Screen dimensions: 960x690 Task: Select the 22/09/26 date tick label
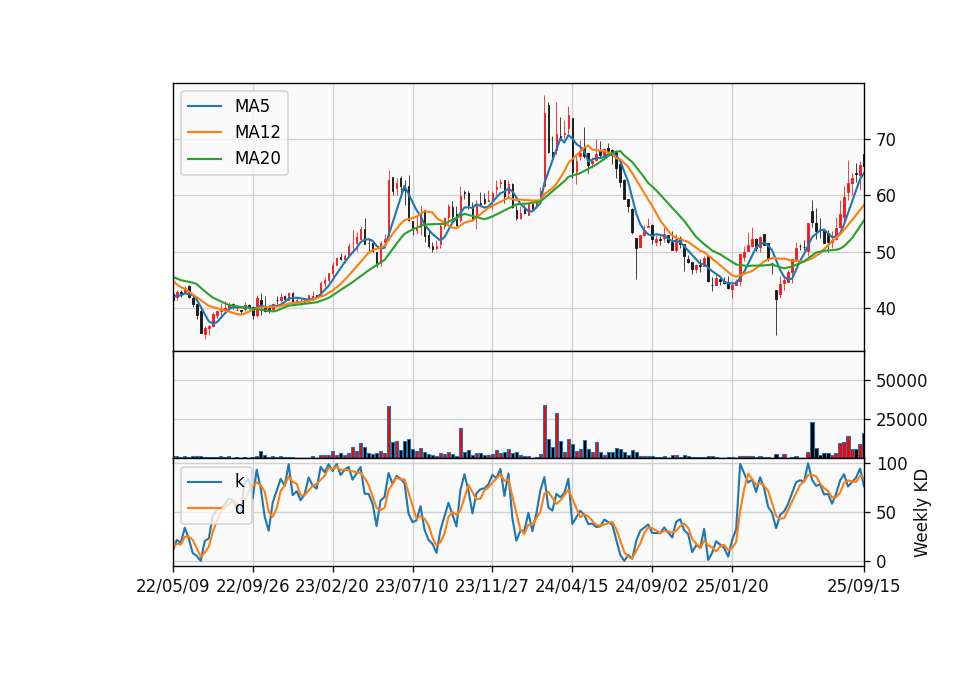(x=253, y=586)
